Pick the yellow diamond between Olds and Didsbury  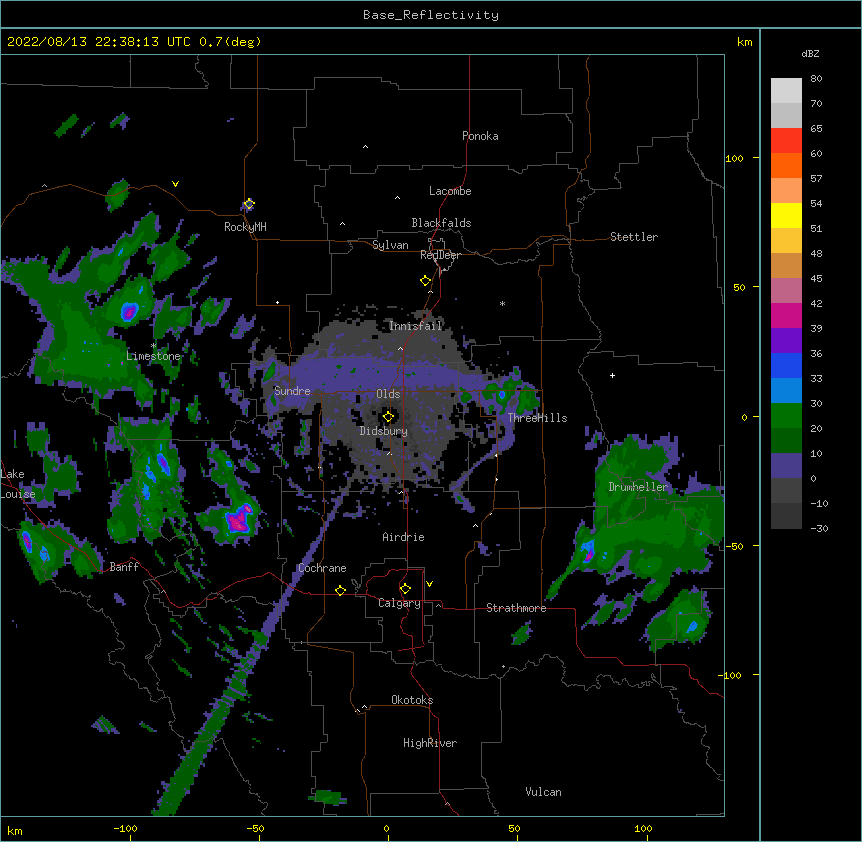(388, 416)
